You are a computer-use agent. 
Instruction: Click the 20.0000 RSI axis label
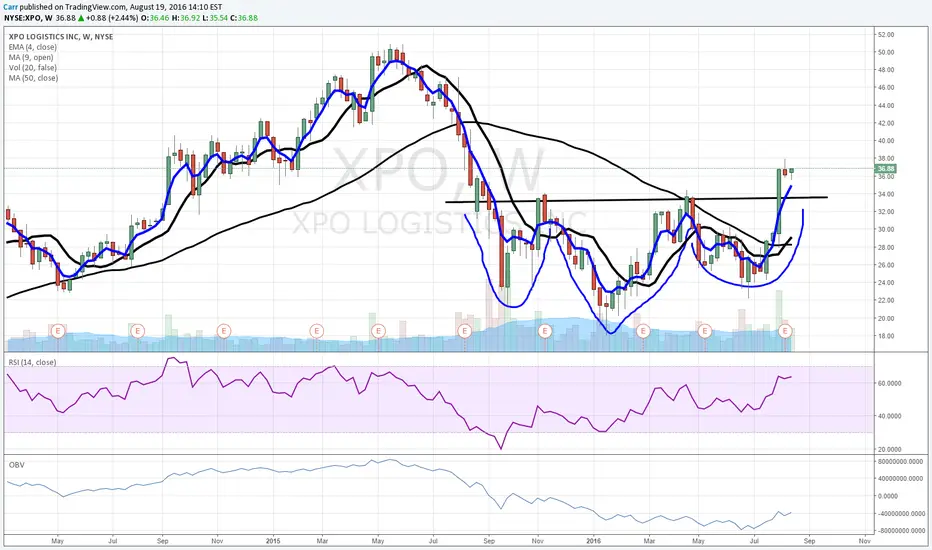pos(889,449)
